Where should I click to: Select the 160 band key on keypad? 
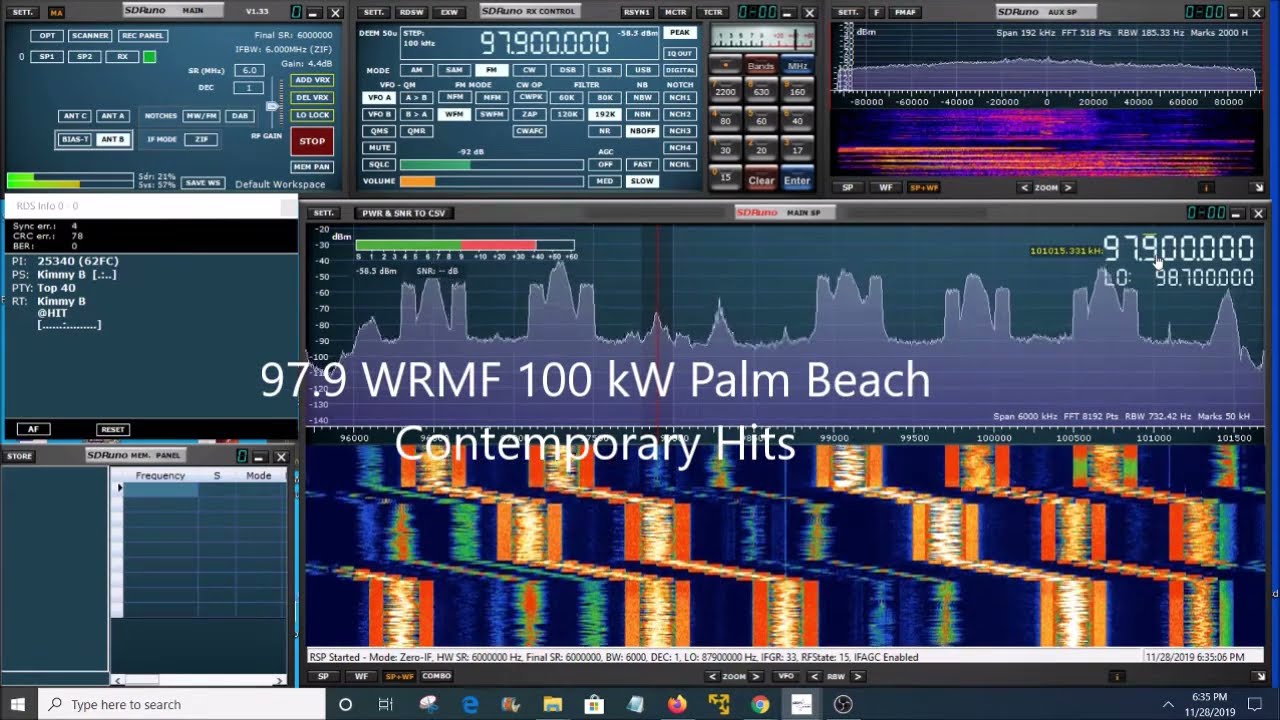(797, 92)
